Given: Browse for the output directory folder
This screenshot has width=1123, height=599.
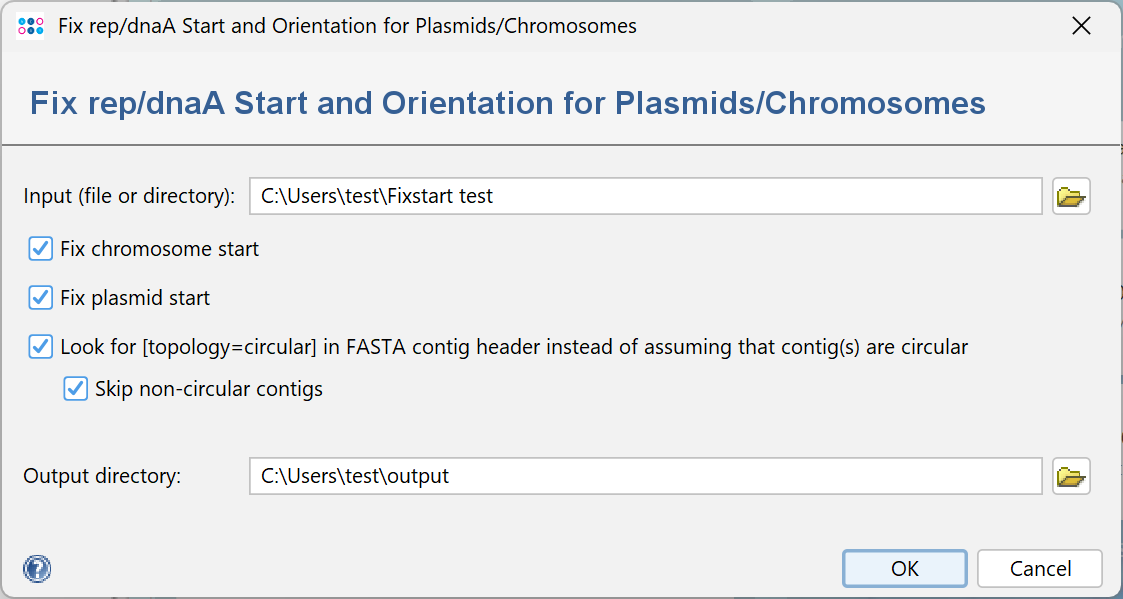Looking at the screenshot, I should coord(1071,477).
